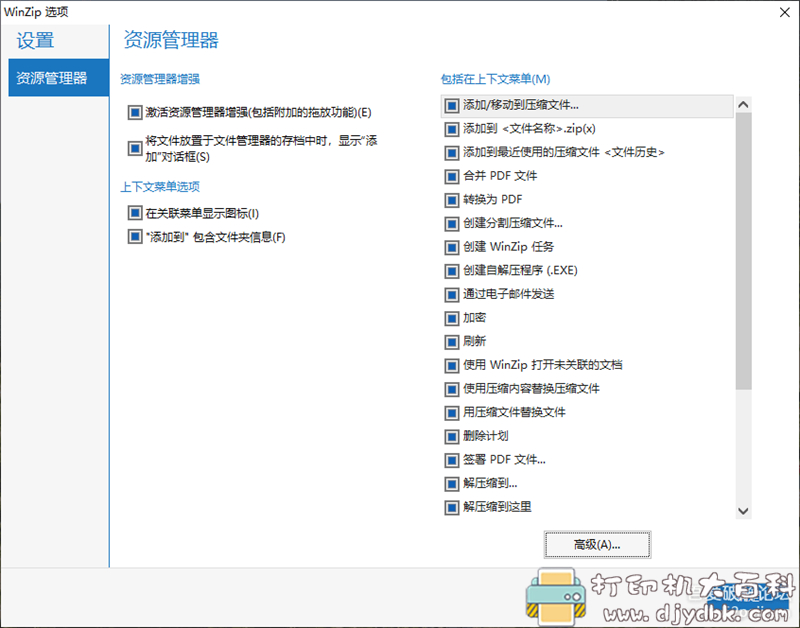The image size is (800, 628).
Task: Select 资源管理器 settings tab
Action: [59, 78]
